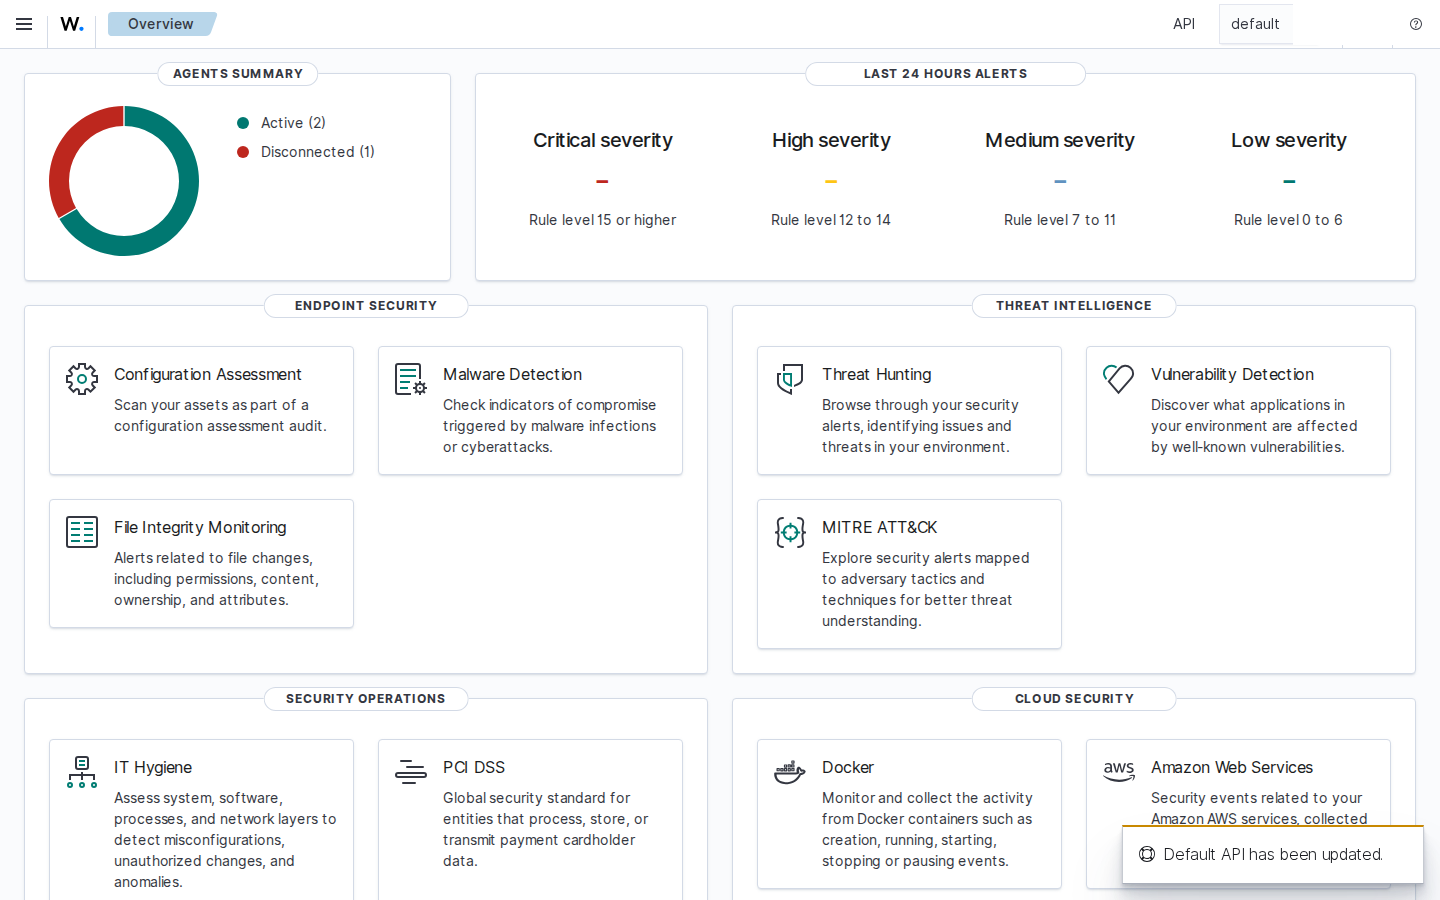Click the Critical severity alert count
The image size is (1440, 900).
click(x=602, y=182)
